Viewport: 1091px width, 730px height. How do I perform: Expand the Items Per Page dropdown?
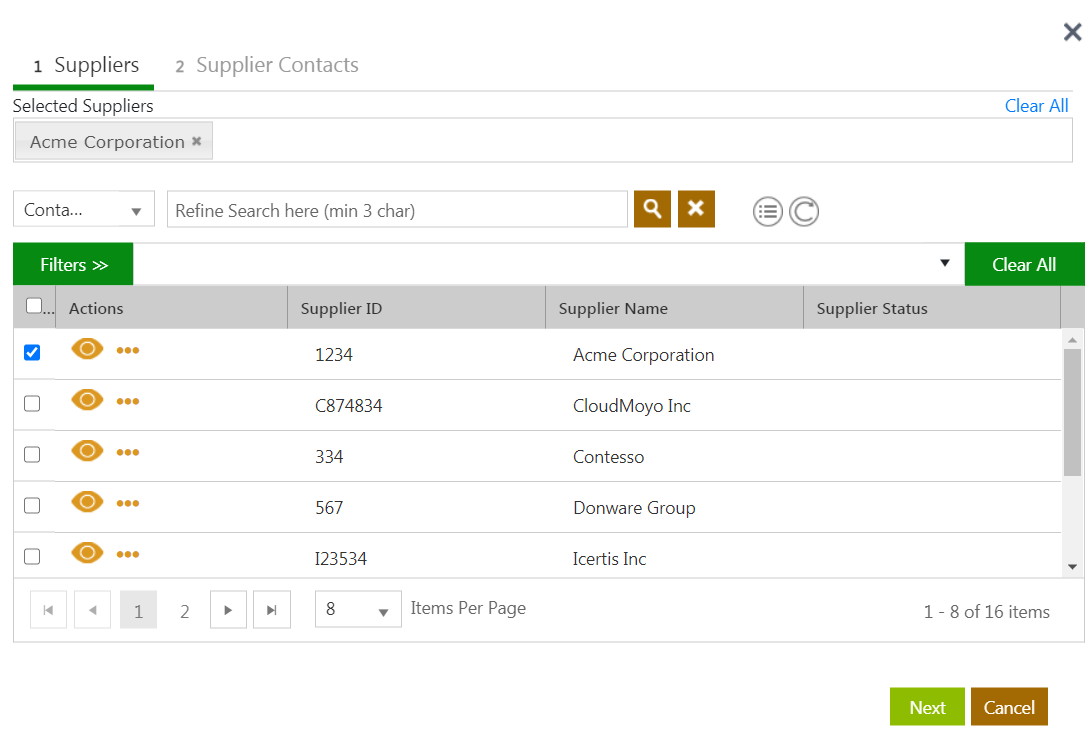pos(358,610)
